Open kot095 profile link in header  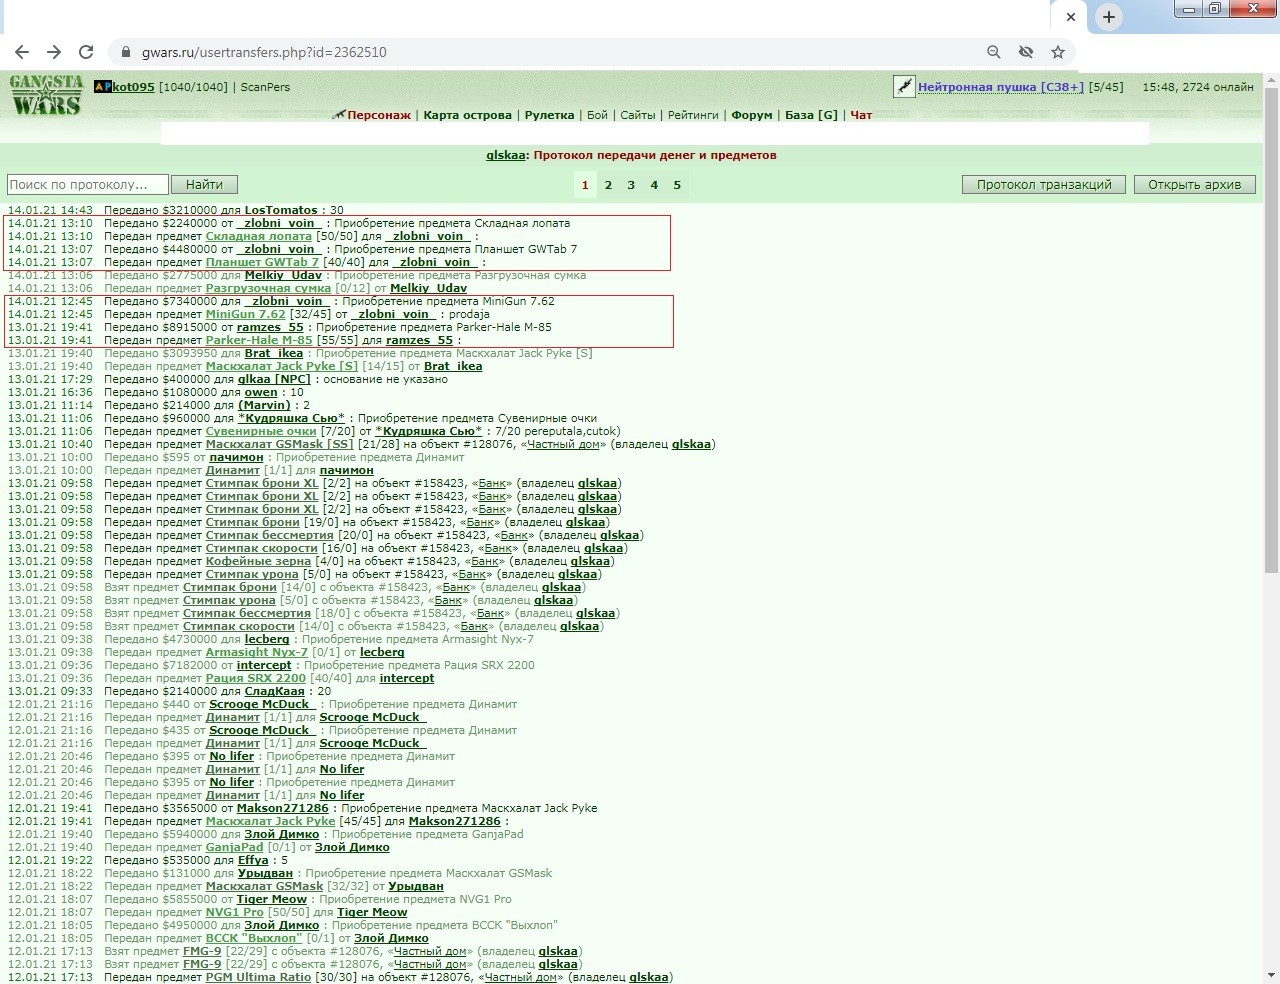click(x=133, y=87)
